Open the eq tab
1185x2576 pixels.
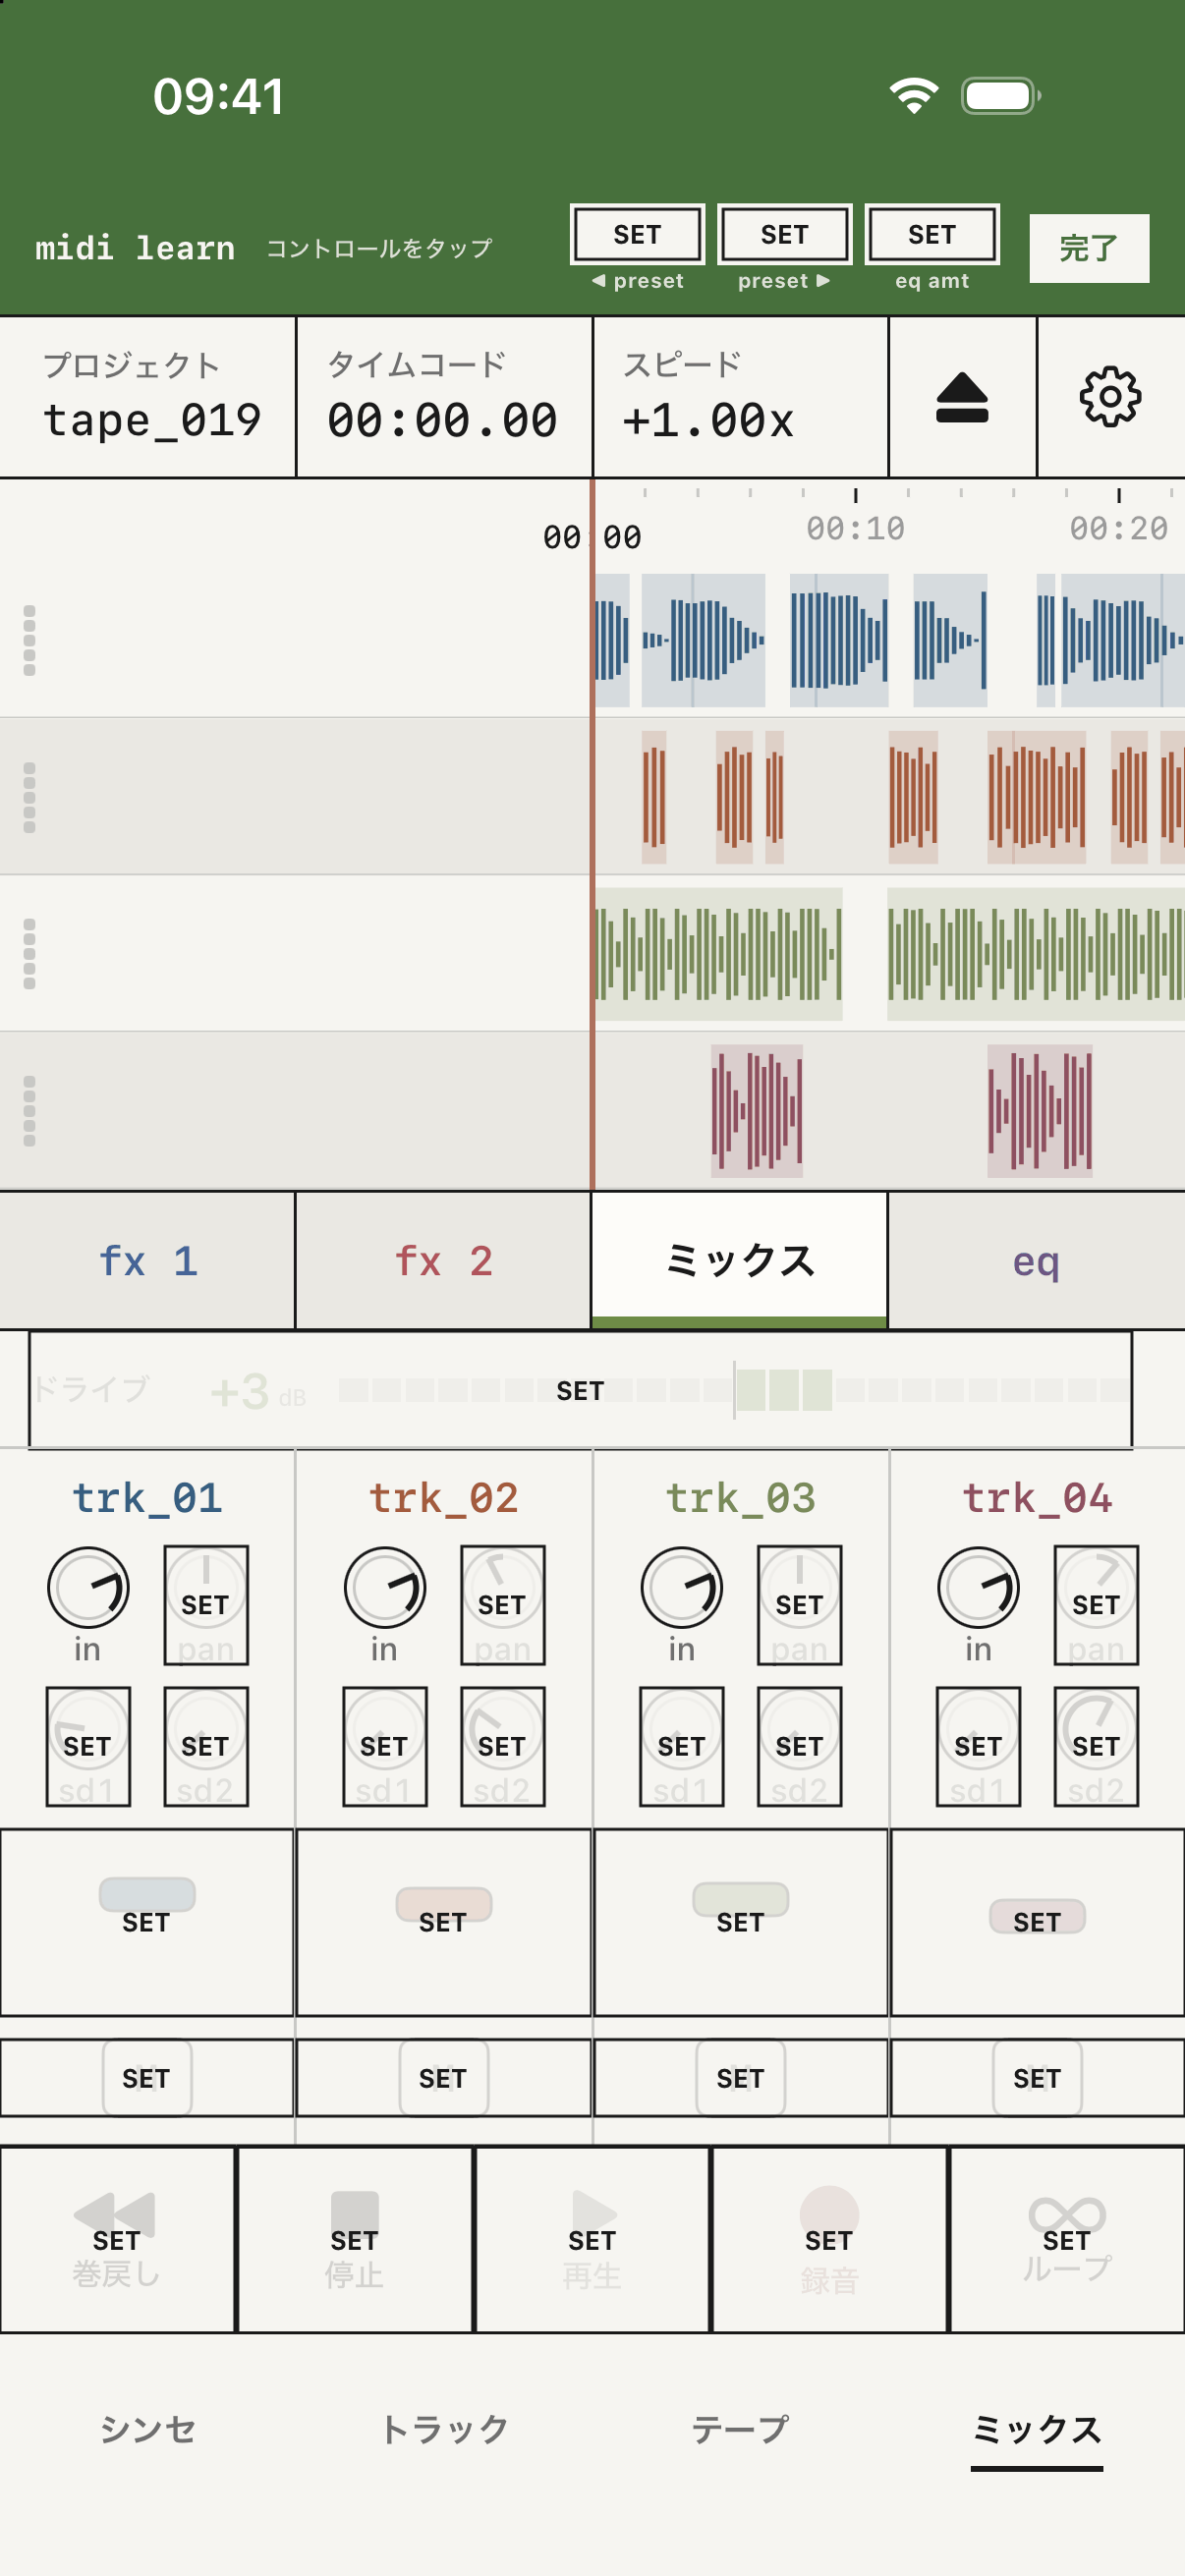coord(1037,1260)
